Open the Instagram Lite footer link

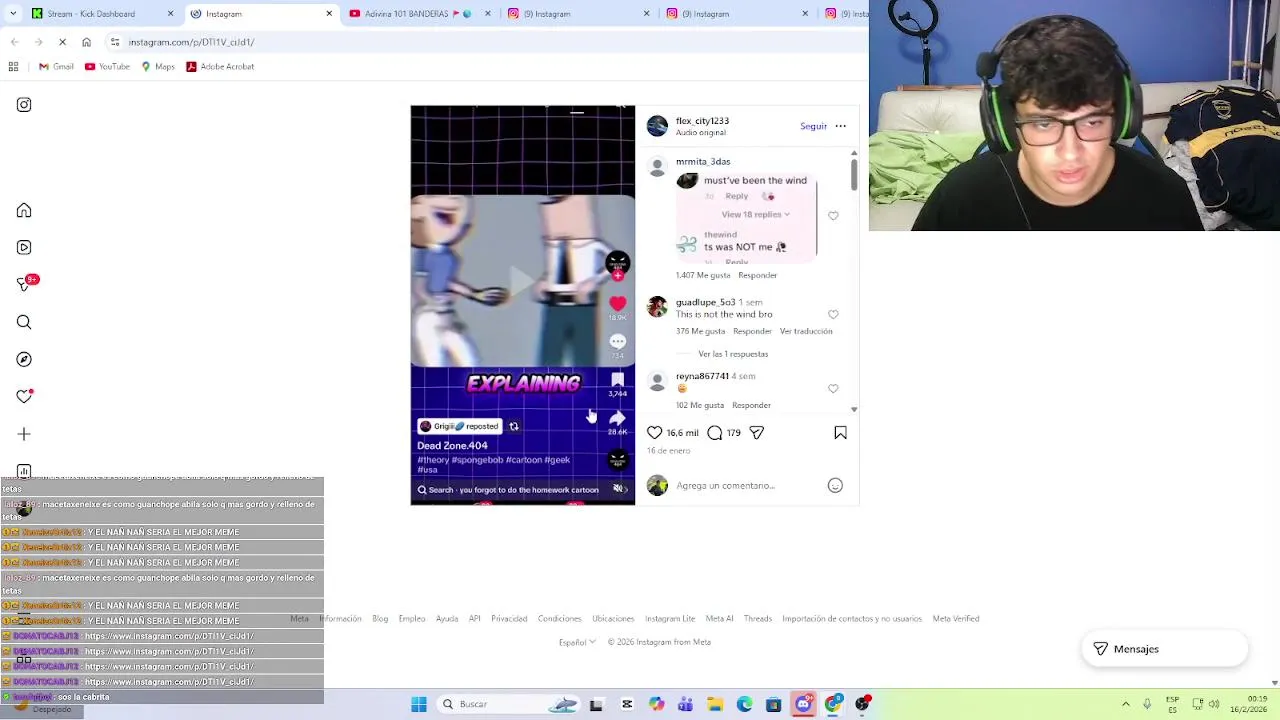tap(670, 619)
